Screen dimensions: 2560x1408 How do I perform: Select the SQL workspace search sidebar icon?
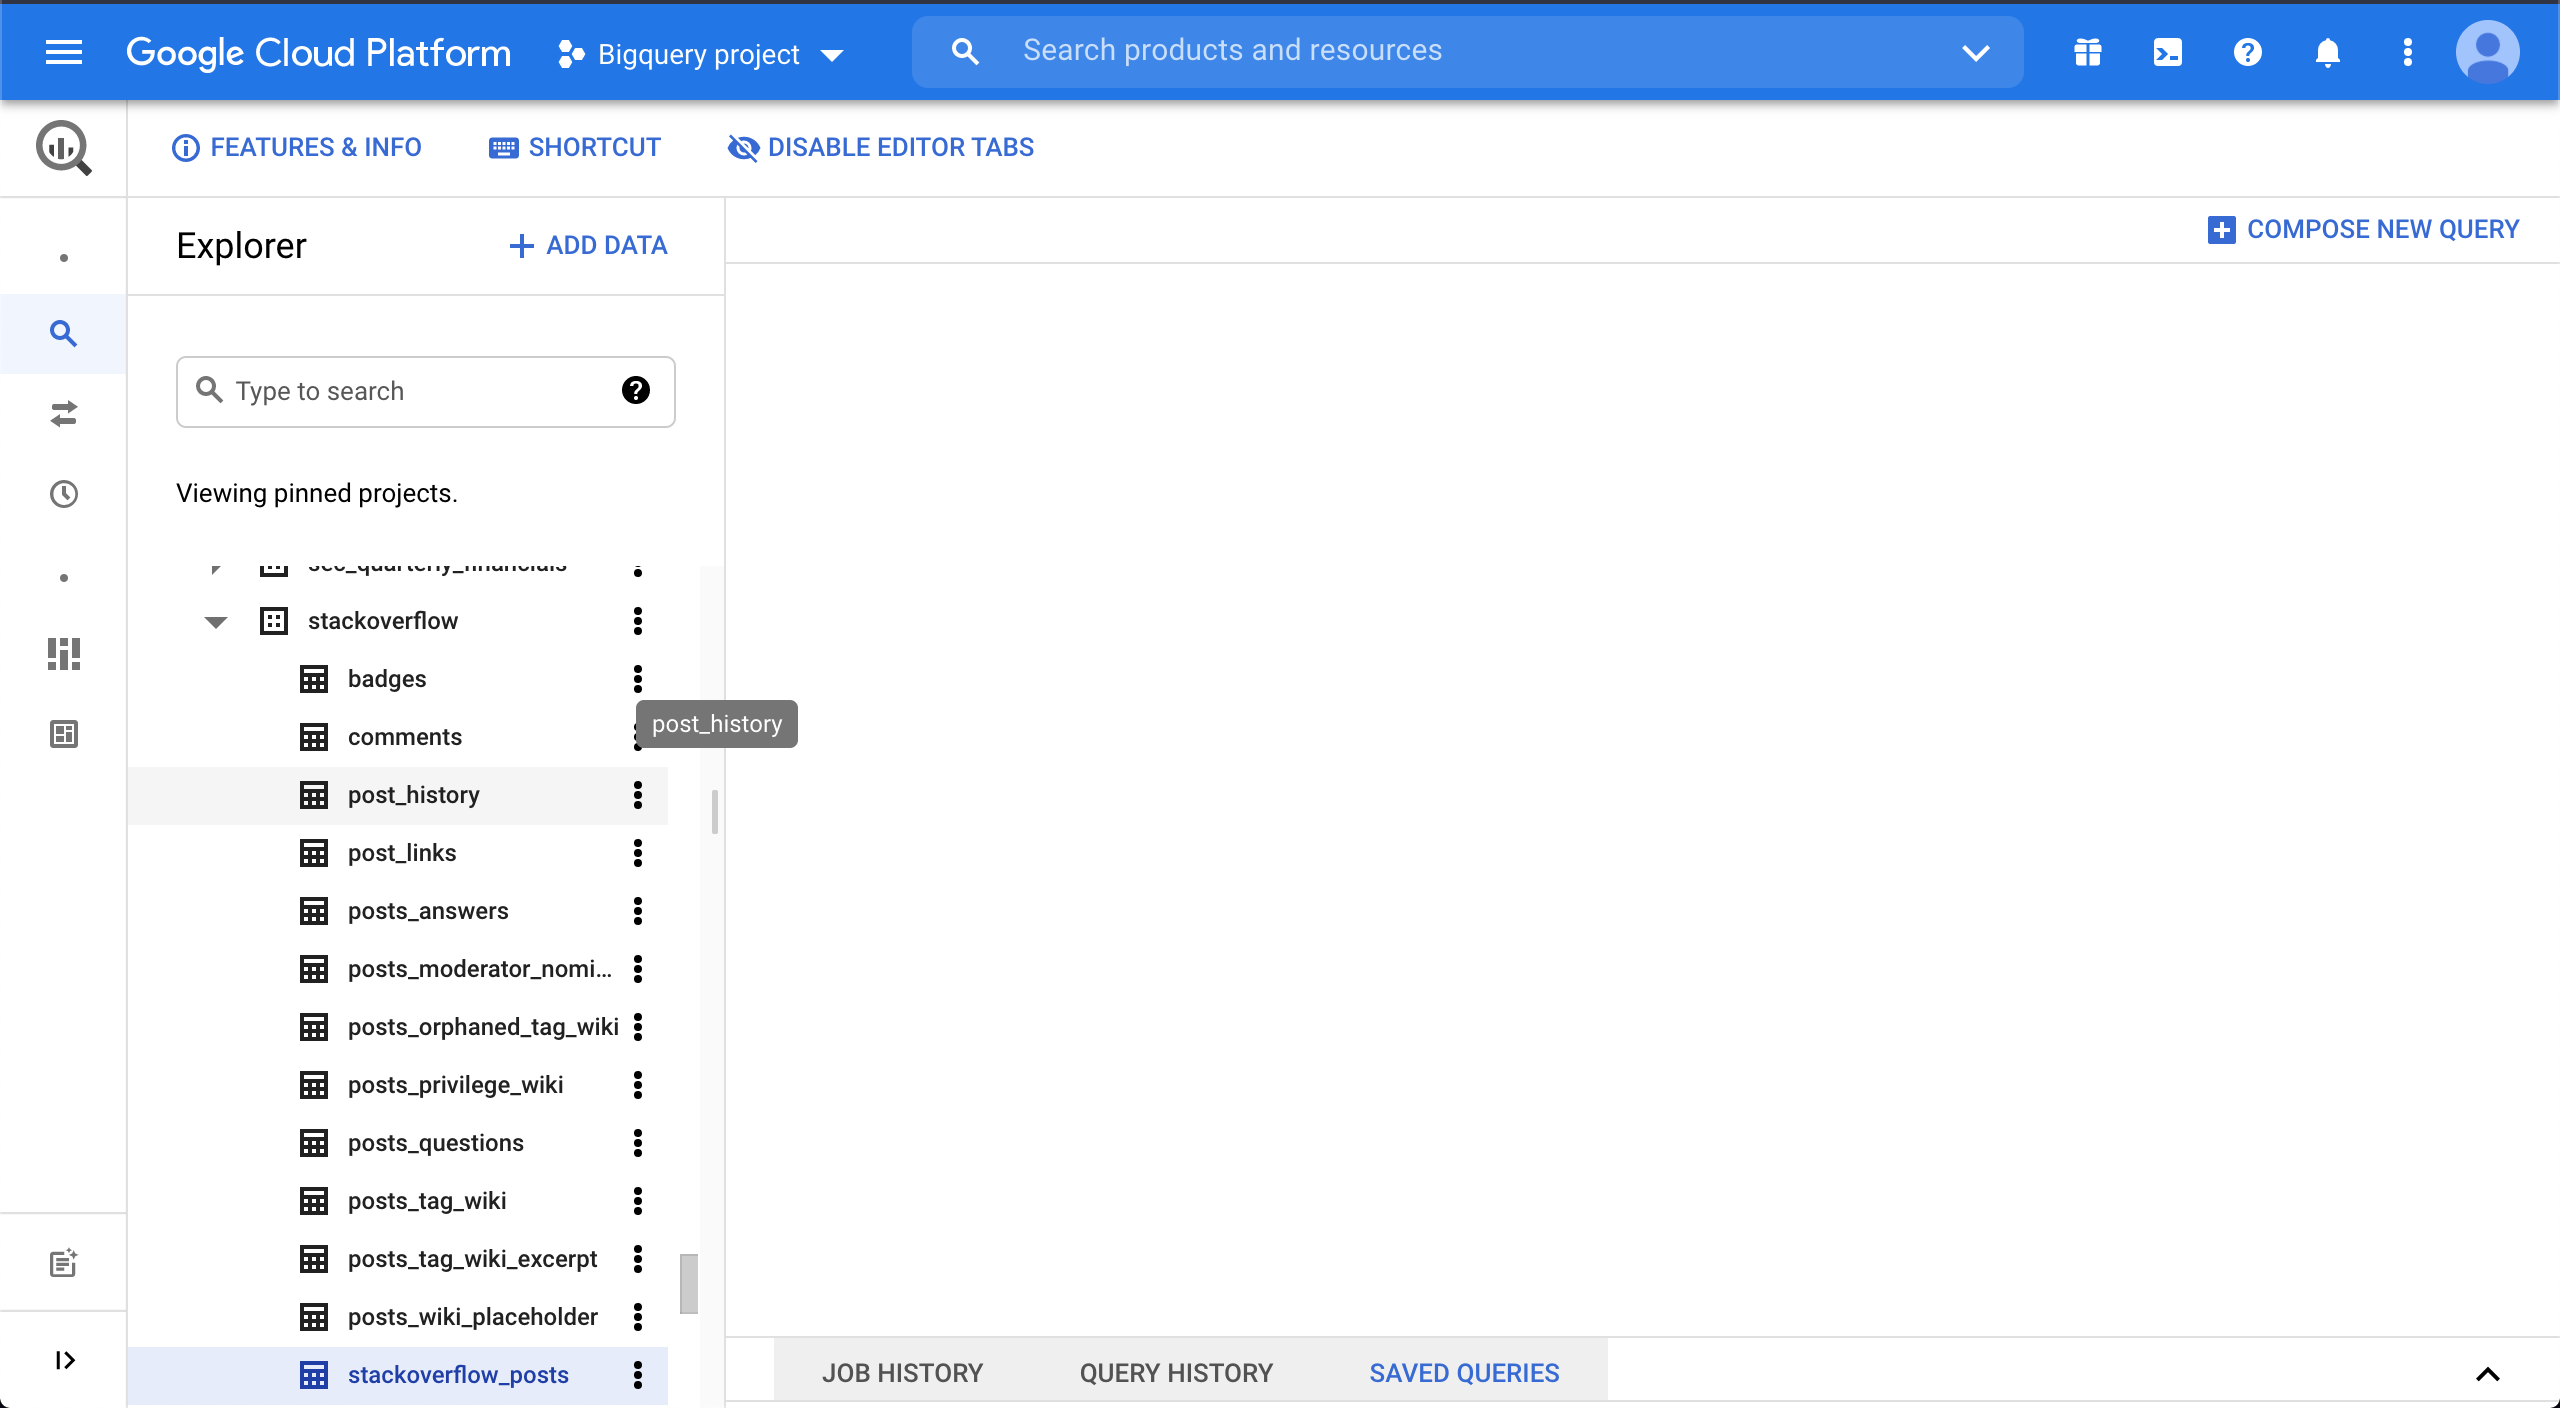click(64, 333)
